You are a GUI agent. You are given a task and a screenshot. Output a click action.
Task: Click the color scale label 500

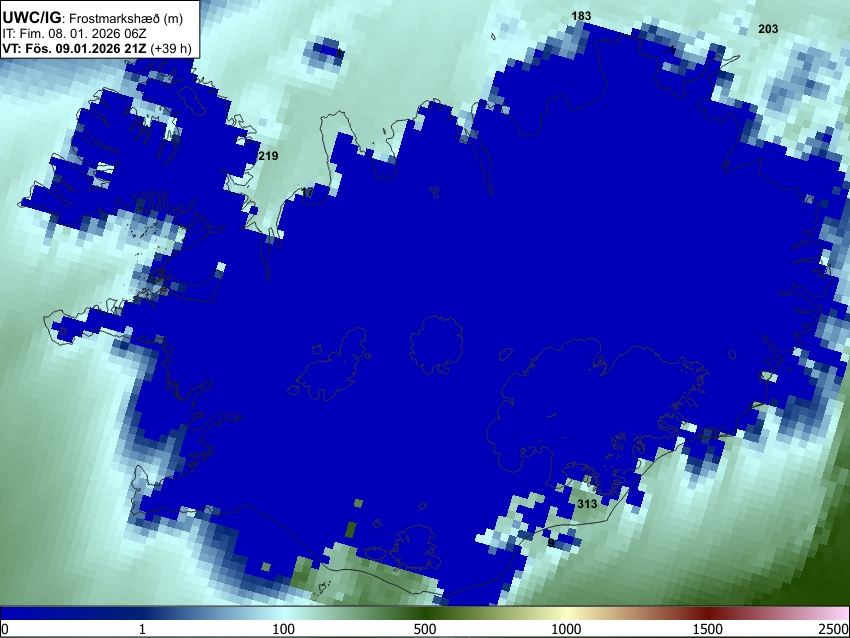click(424, 629)
